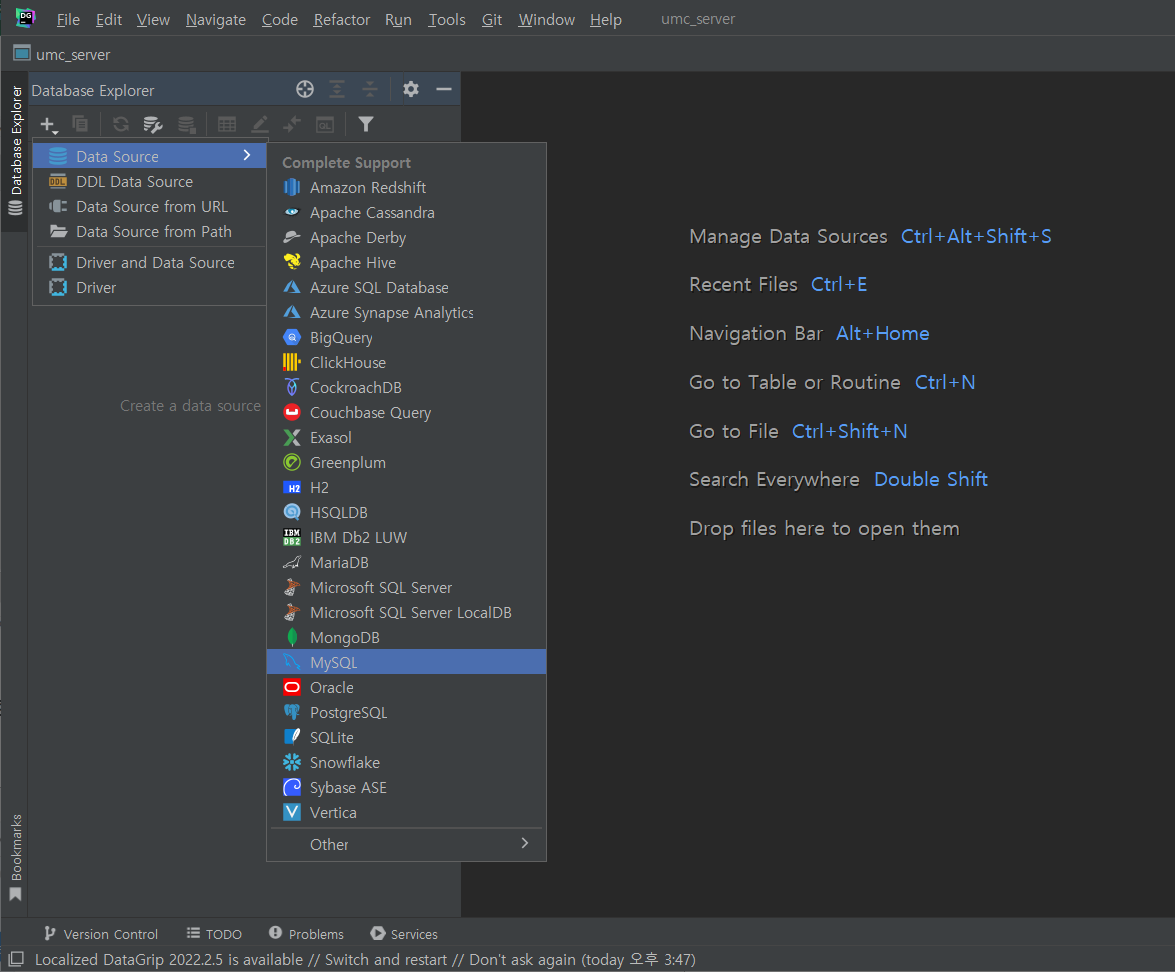Open the Run menu

pos(399,19)
